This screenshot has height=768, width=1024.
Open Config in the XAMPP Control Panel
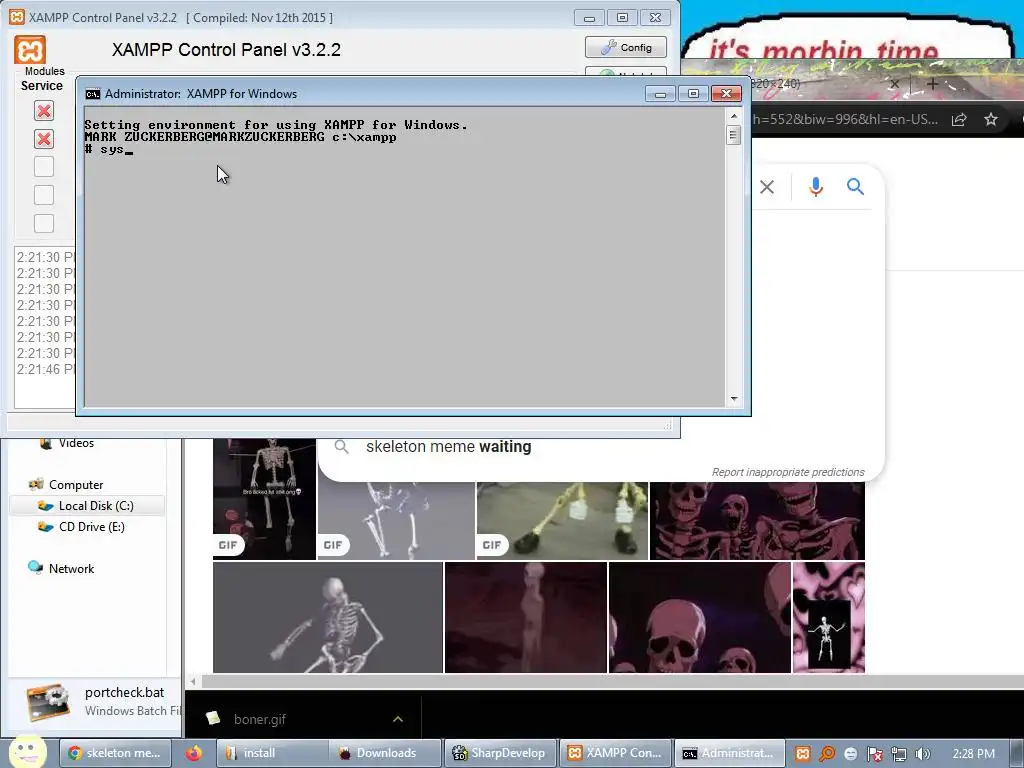pyautogui.click(x=626, y=47)
